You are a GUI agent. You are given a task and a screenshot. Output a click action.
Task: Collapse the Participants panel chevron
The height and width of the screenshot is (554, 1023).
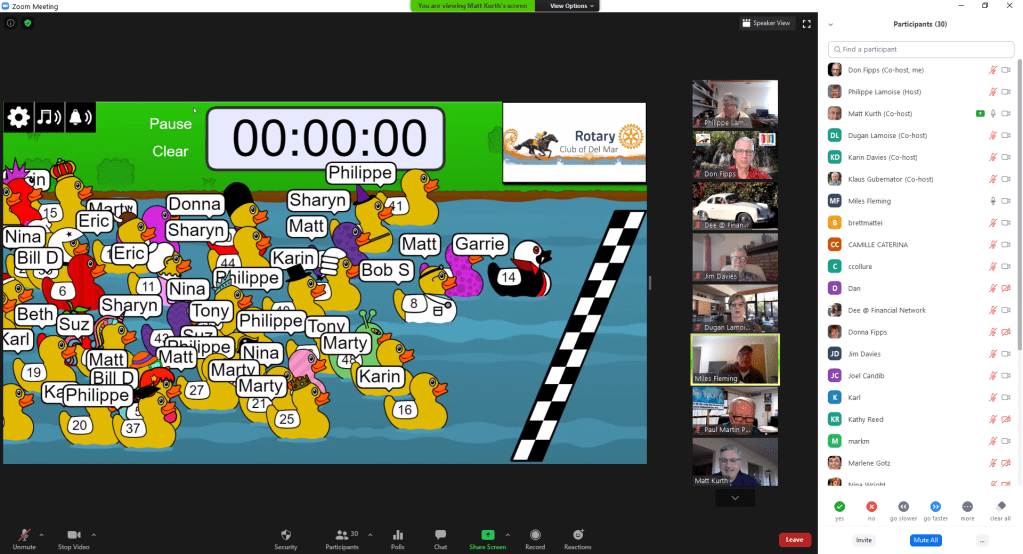click(830, 24)
